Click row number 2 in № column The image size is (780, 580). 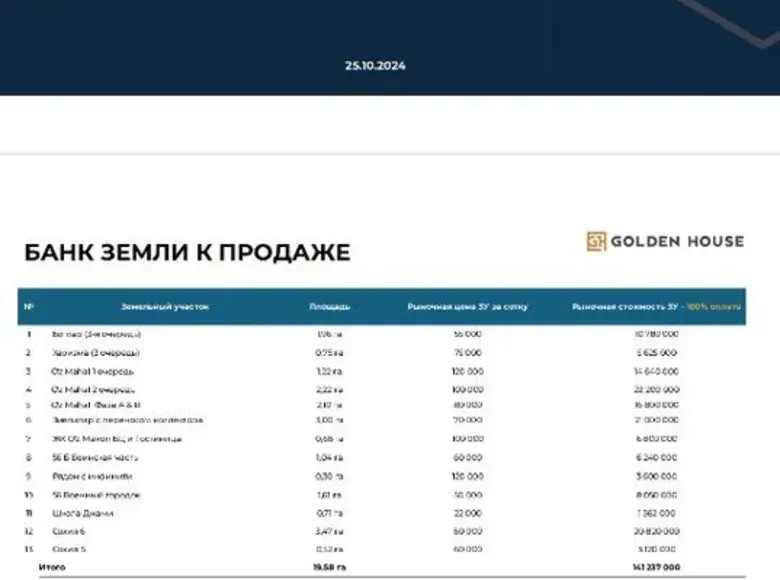click(x=28, y=353)
